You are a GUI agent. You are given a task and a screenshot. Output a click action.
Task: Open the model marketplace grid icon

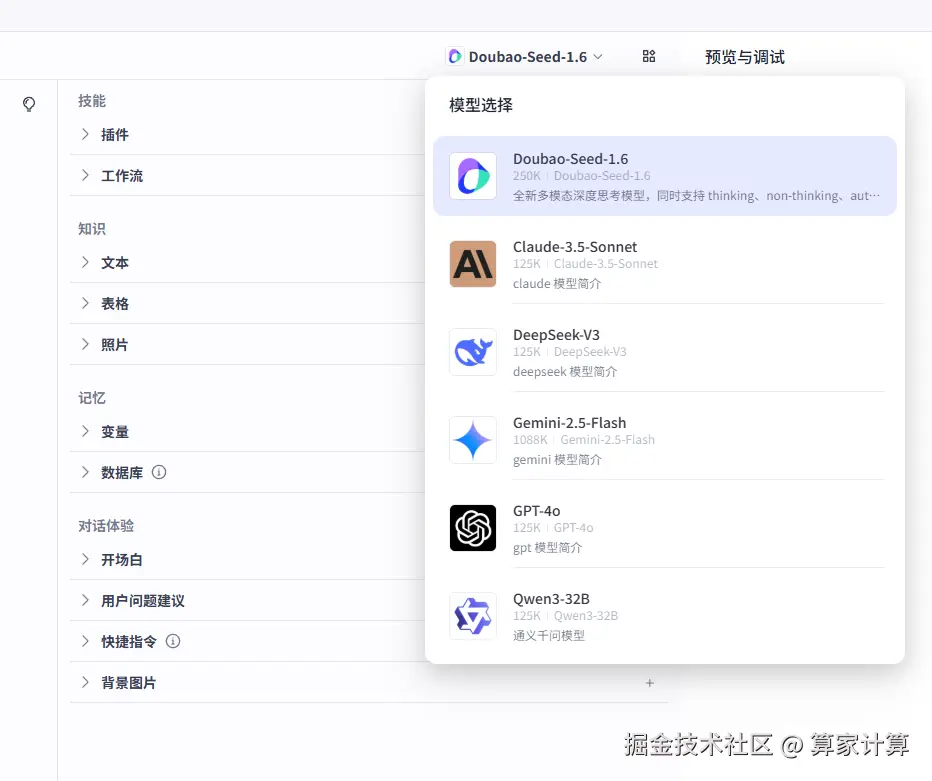pyautogui.click(x=648, y=56)
